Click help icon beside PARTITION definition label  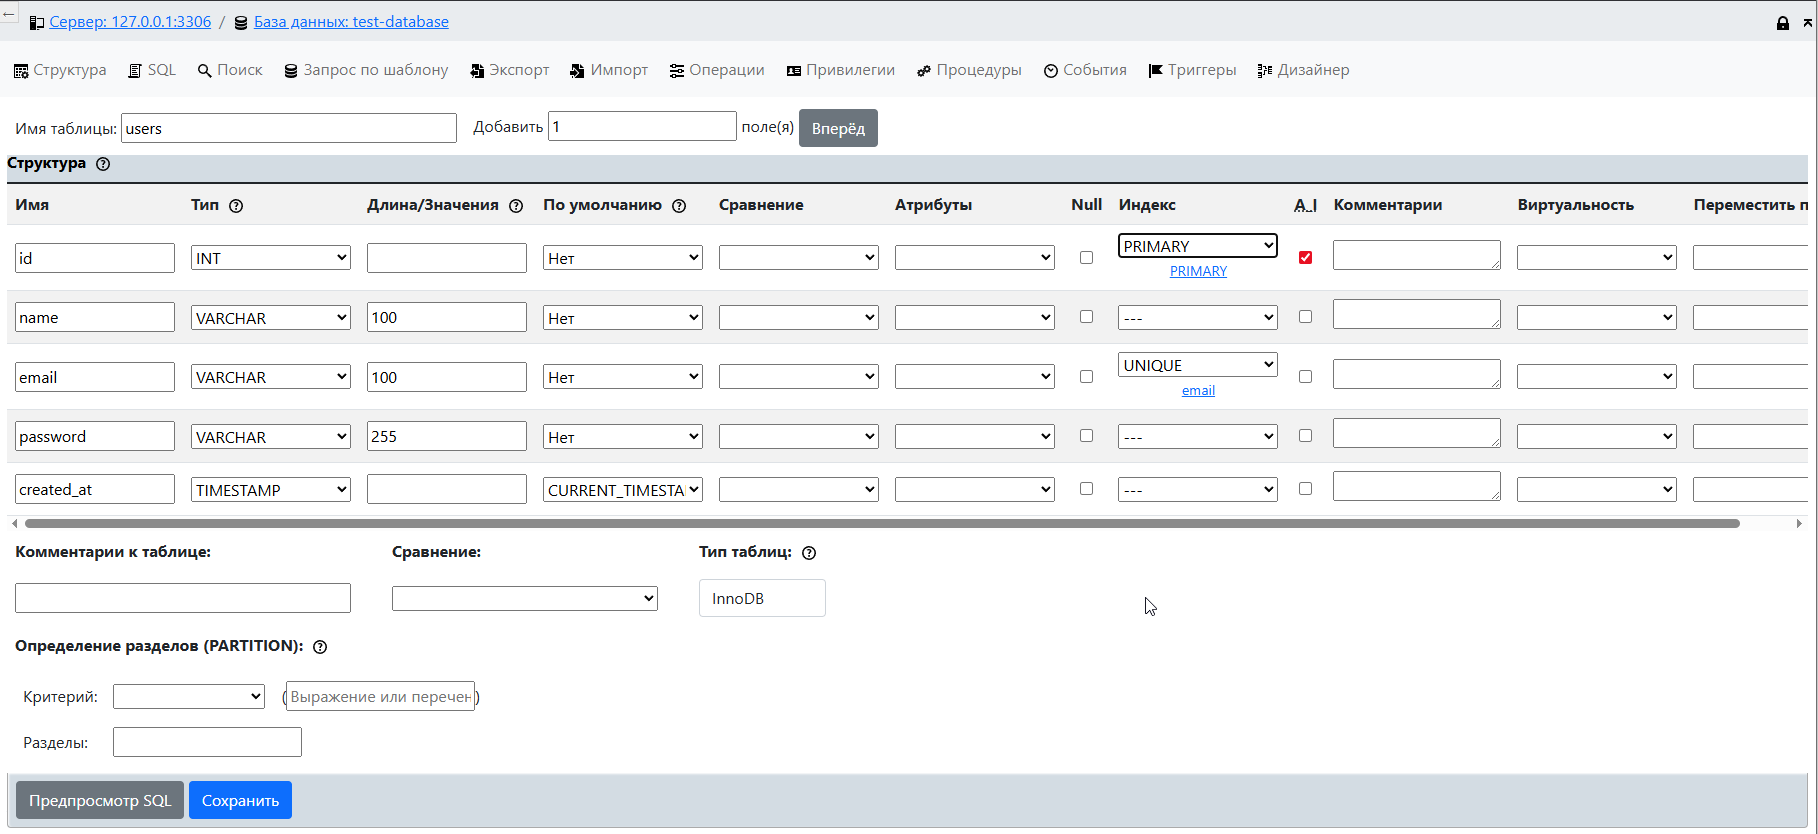tap(320, 647)
